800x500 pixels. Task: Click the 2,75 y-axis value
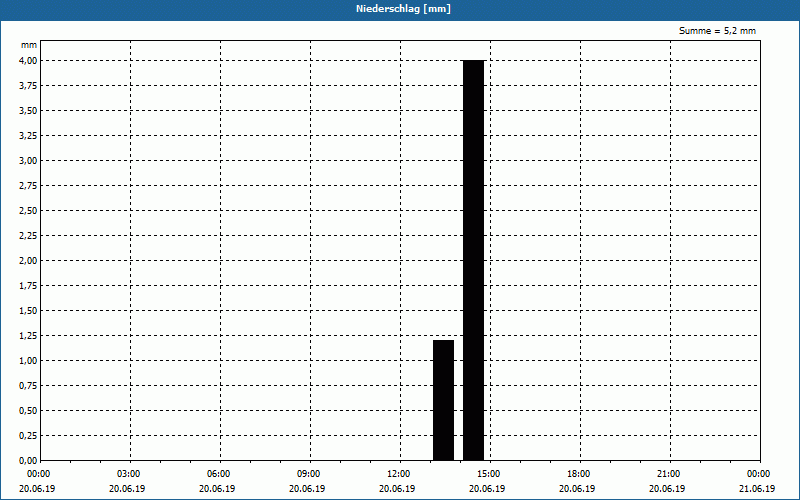[x=28, y=186]
